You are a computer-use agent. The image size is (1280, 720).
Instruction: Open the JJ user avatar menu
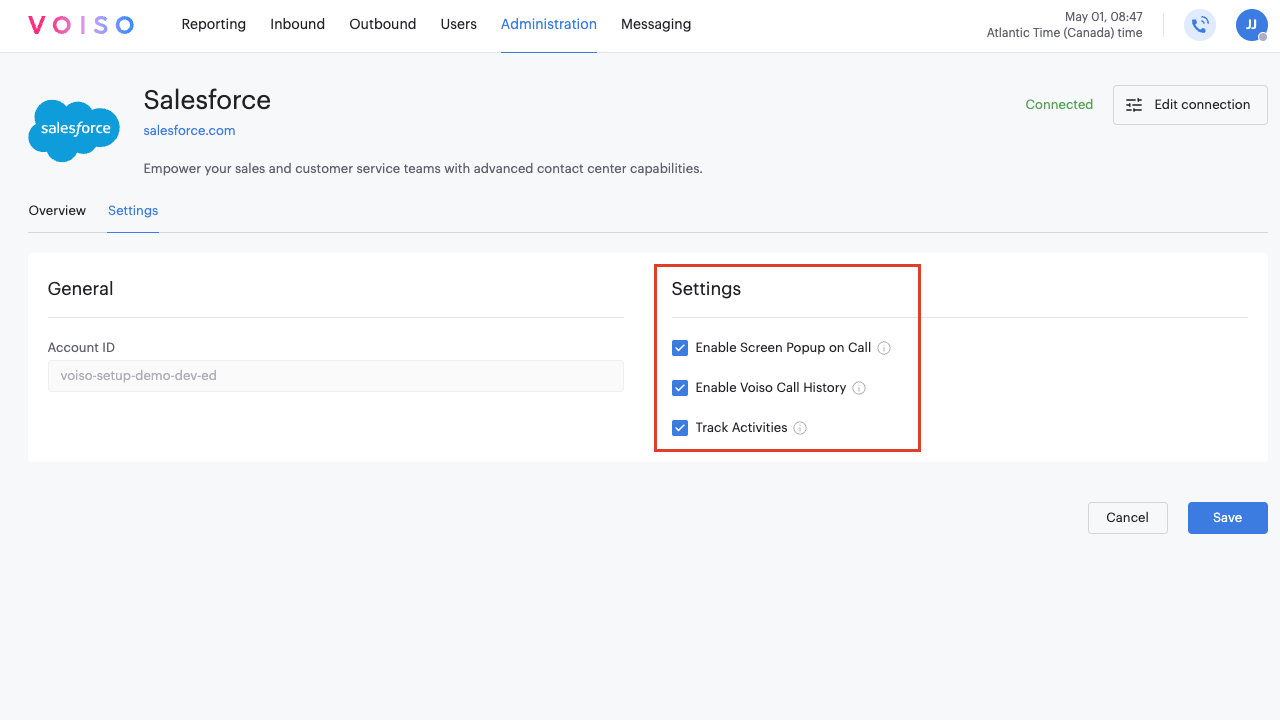tap(1251, 25)
